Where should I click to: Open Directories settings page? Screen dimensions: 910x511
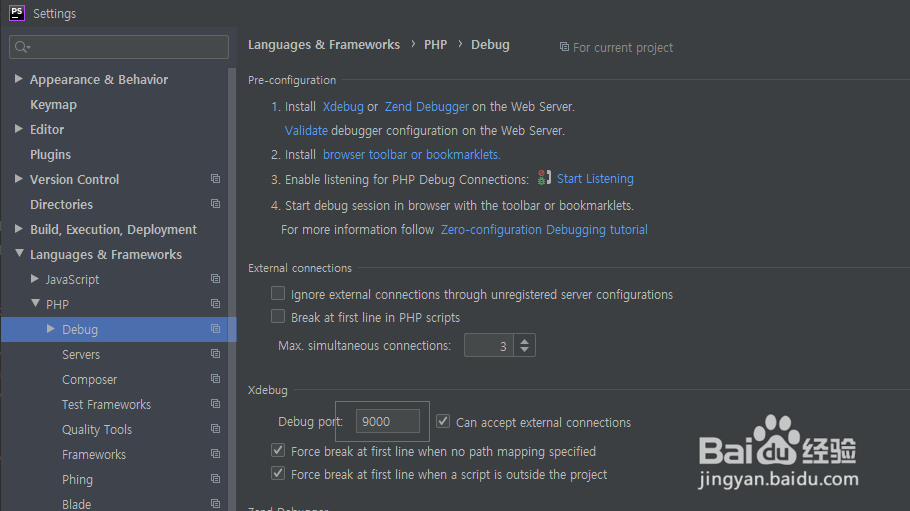pyautogui.click(x=62, y=204)
